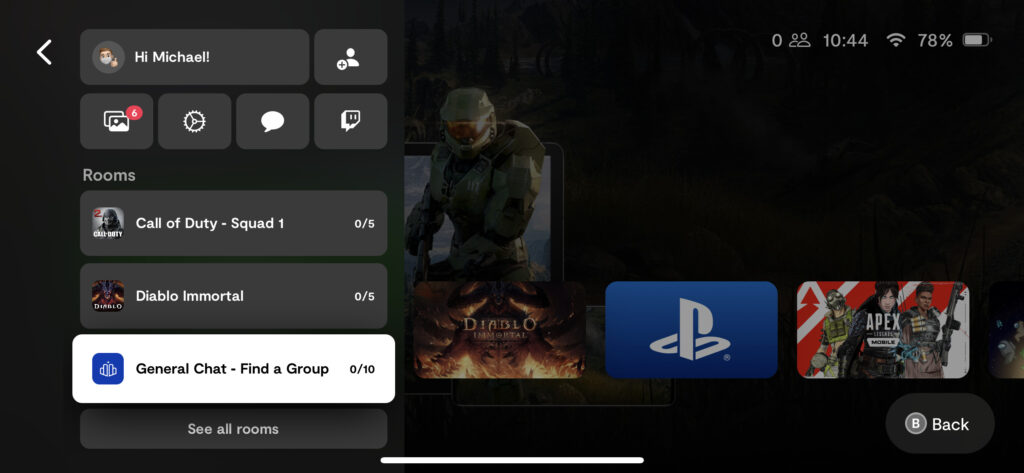
Task: Tap the 0/10 count on General Chat
Action: tap(362, 369)
